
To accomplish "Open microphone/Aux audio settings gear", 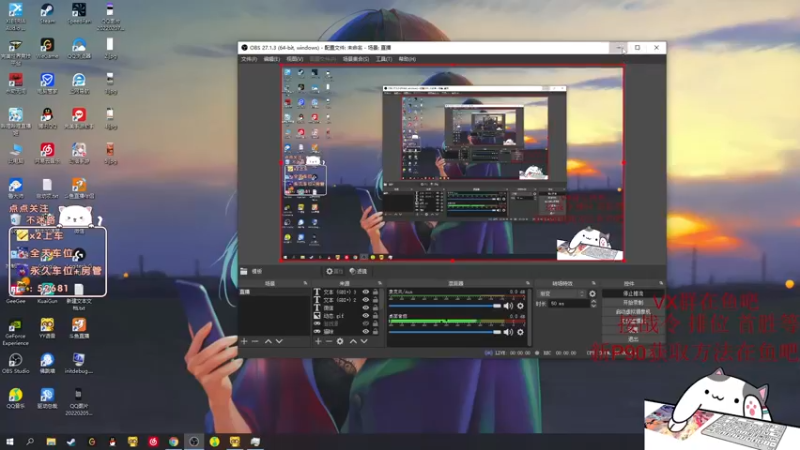I will point(520,306).
